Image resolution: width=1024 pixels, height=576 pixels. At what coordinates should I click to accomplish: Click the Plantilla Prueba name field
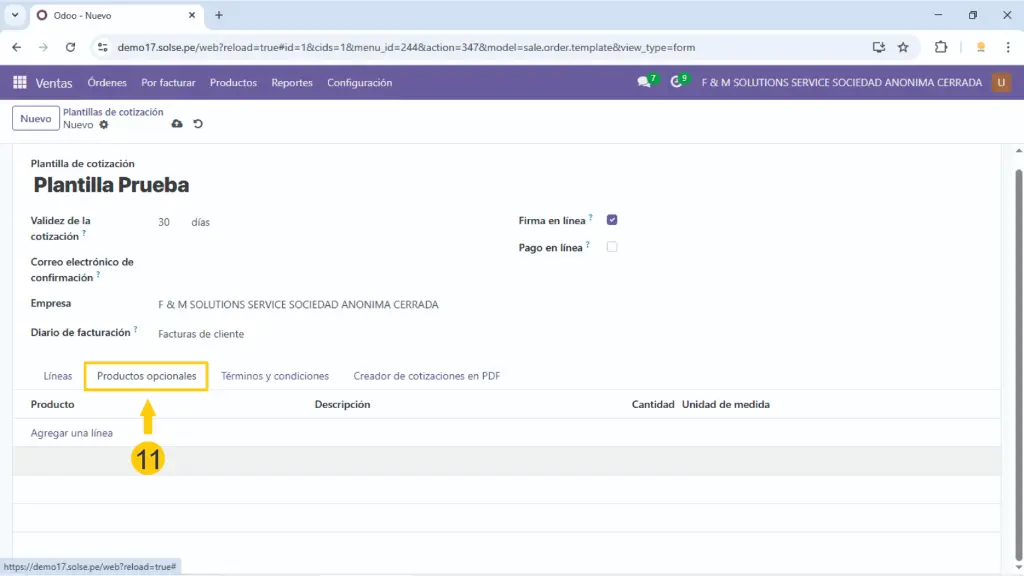tap(111, 185)
